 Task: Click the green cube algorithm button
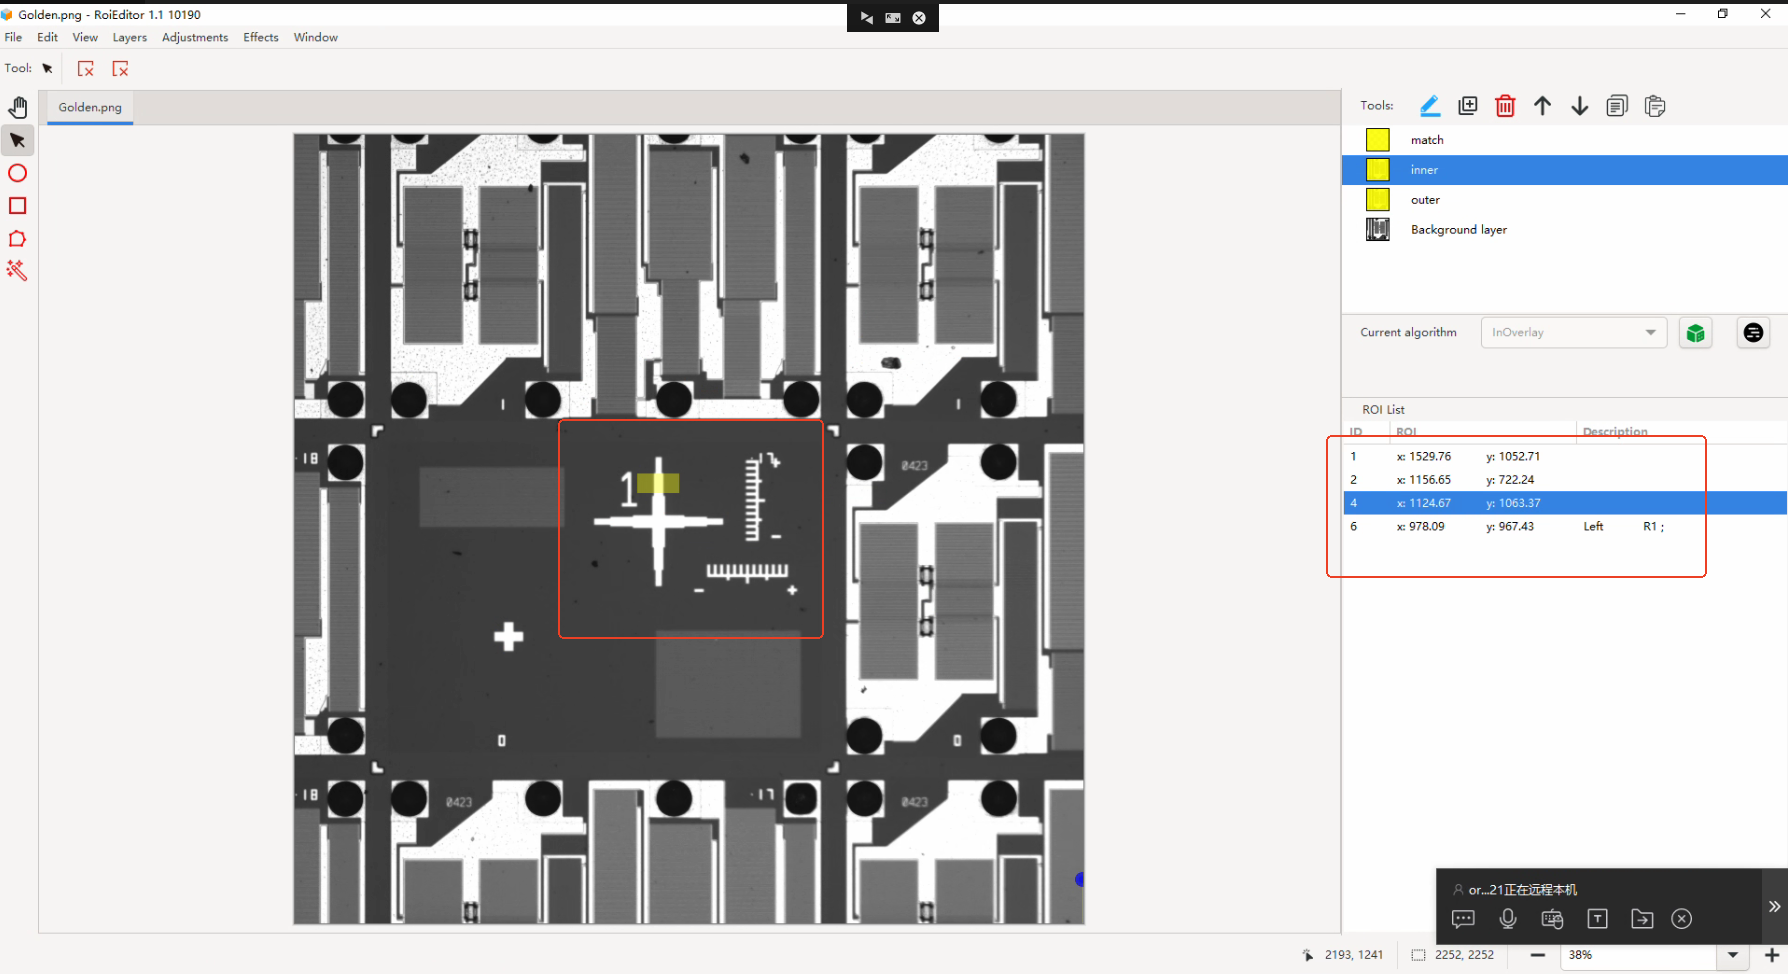[x=1696, y=333]
